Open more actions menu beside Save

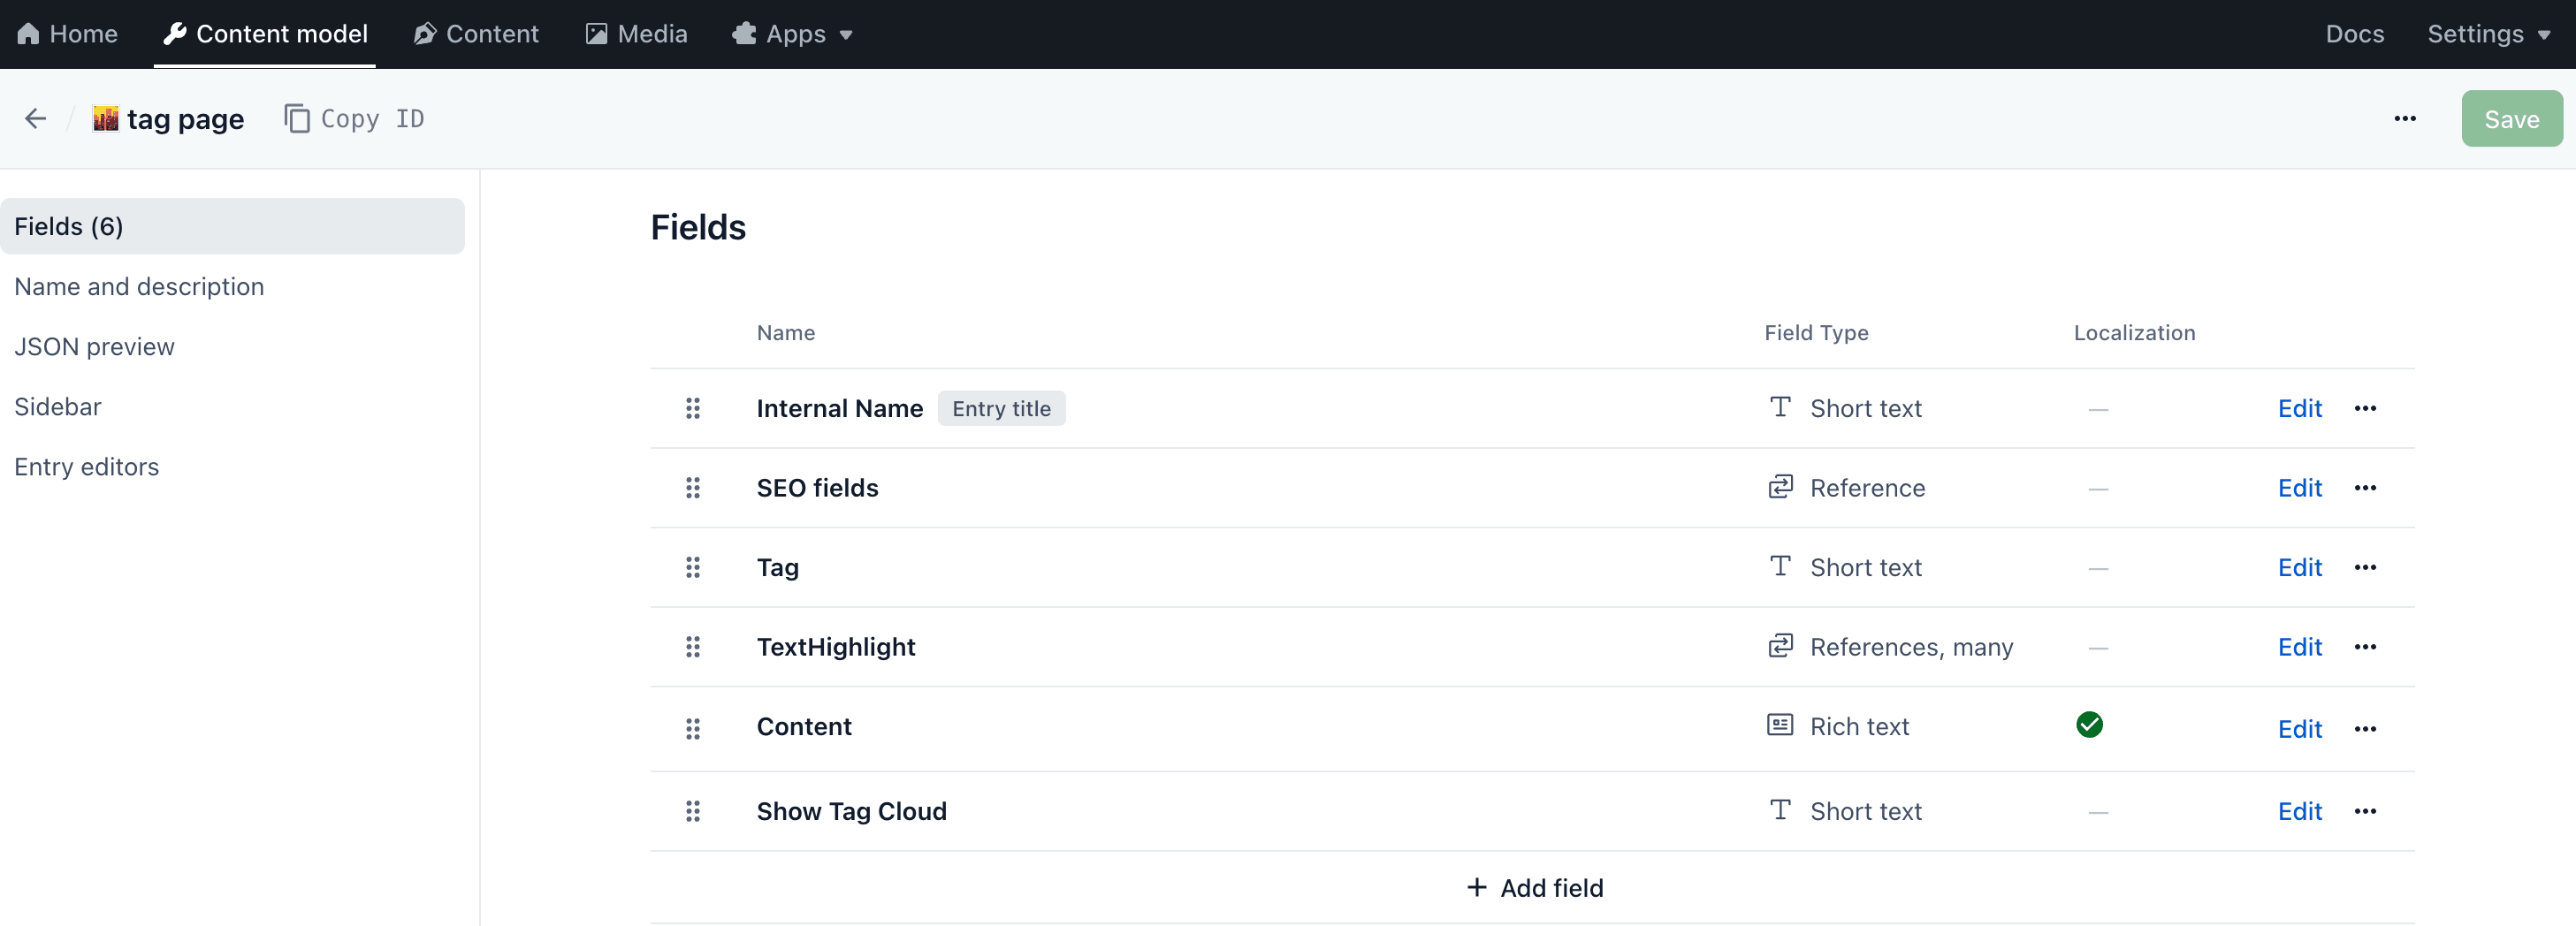2404,119
